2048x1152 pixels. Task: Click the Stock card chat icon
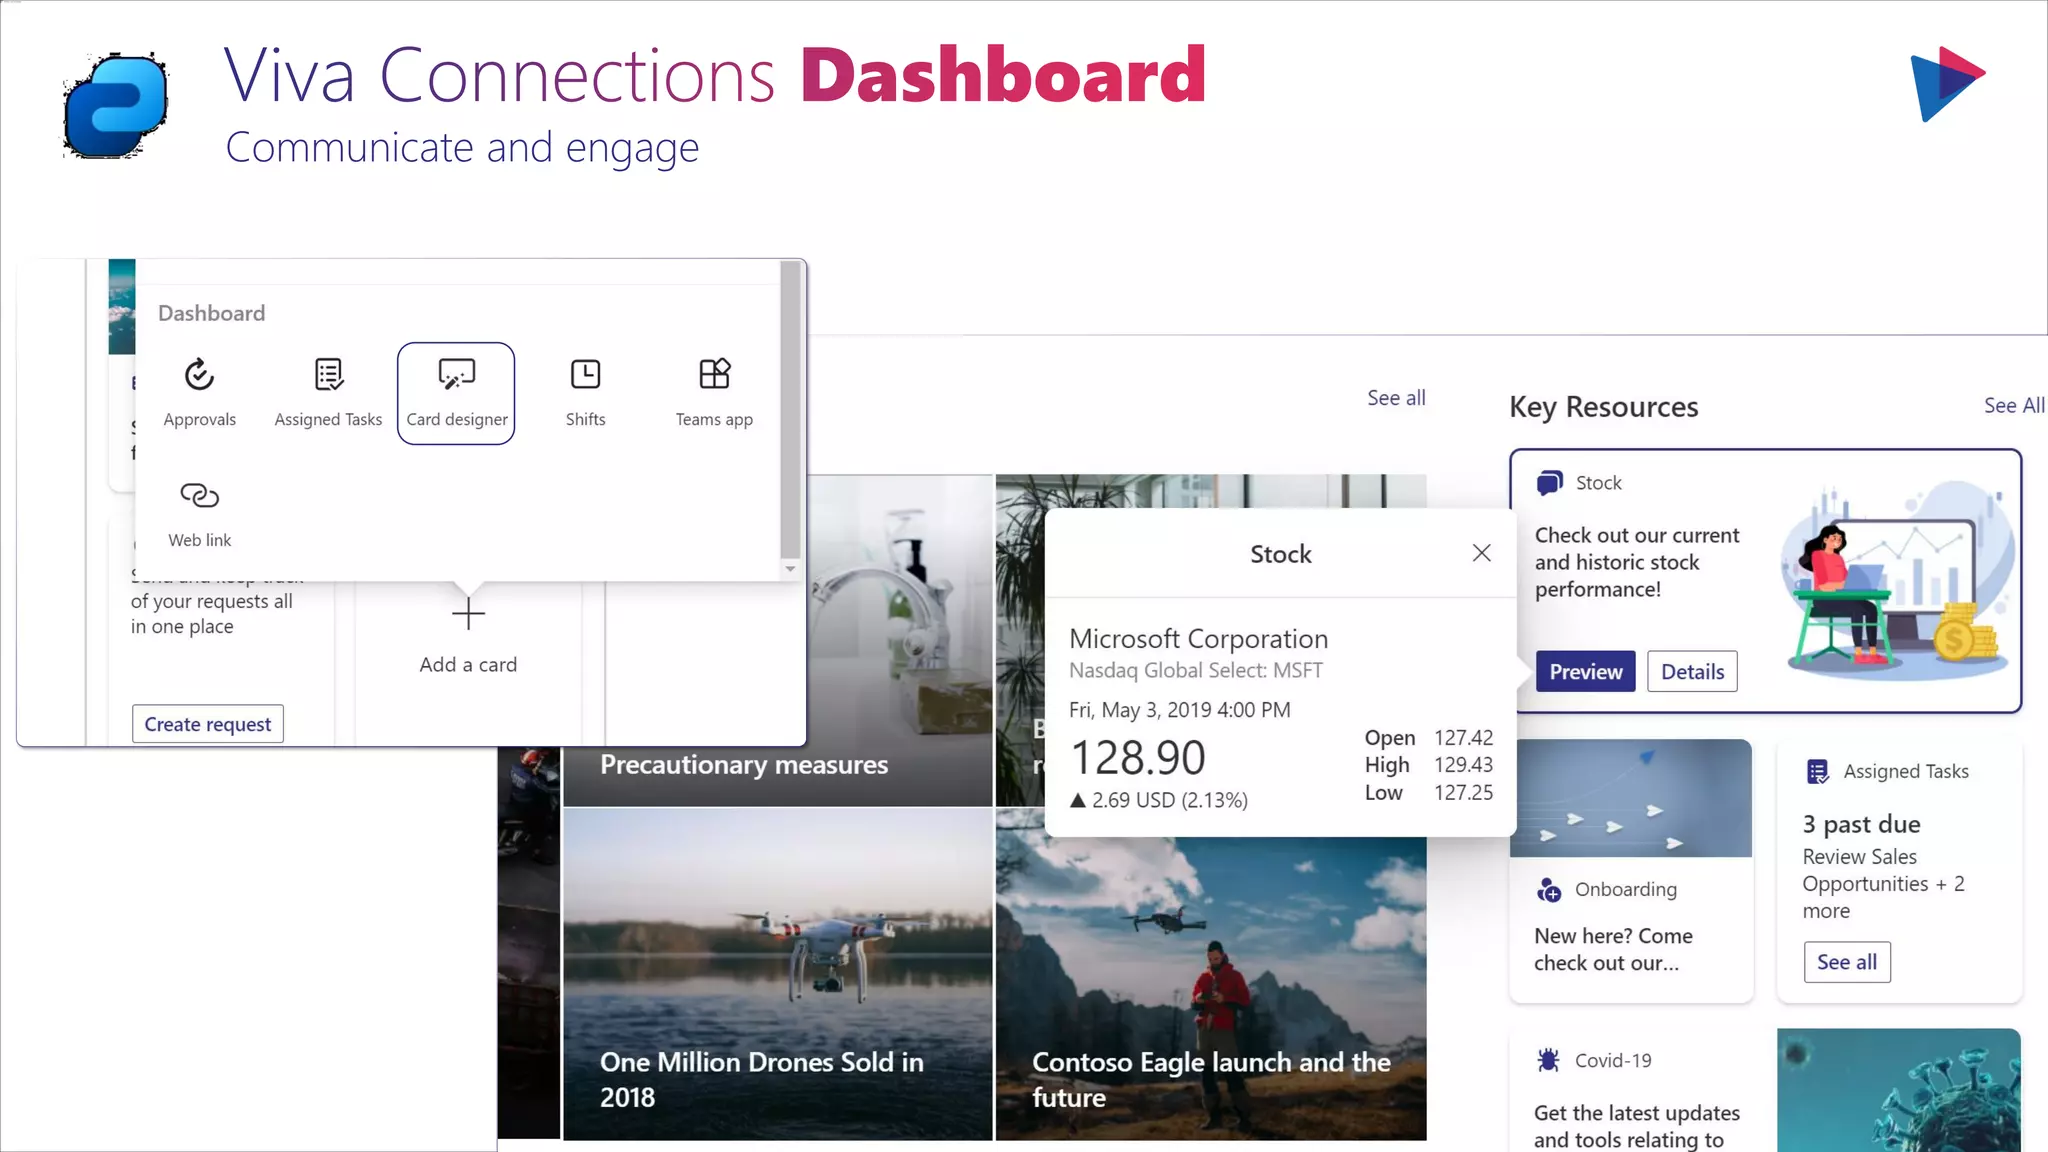(x=1549, y=483)
